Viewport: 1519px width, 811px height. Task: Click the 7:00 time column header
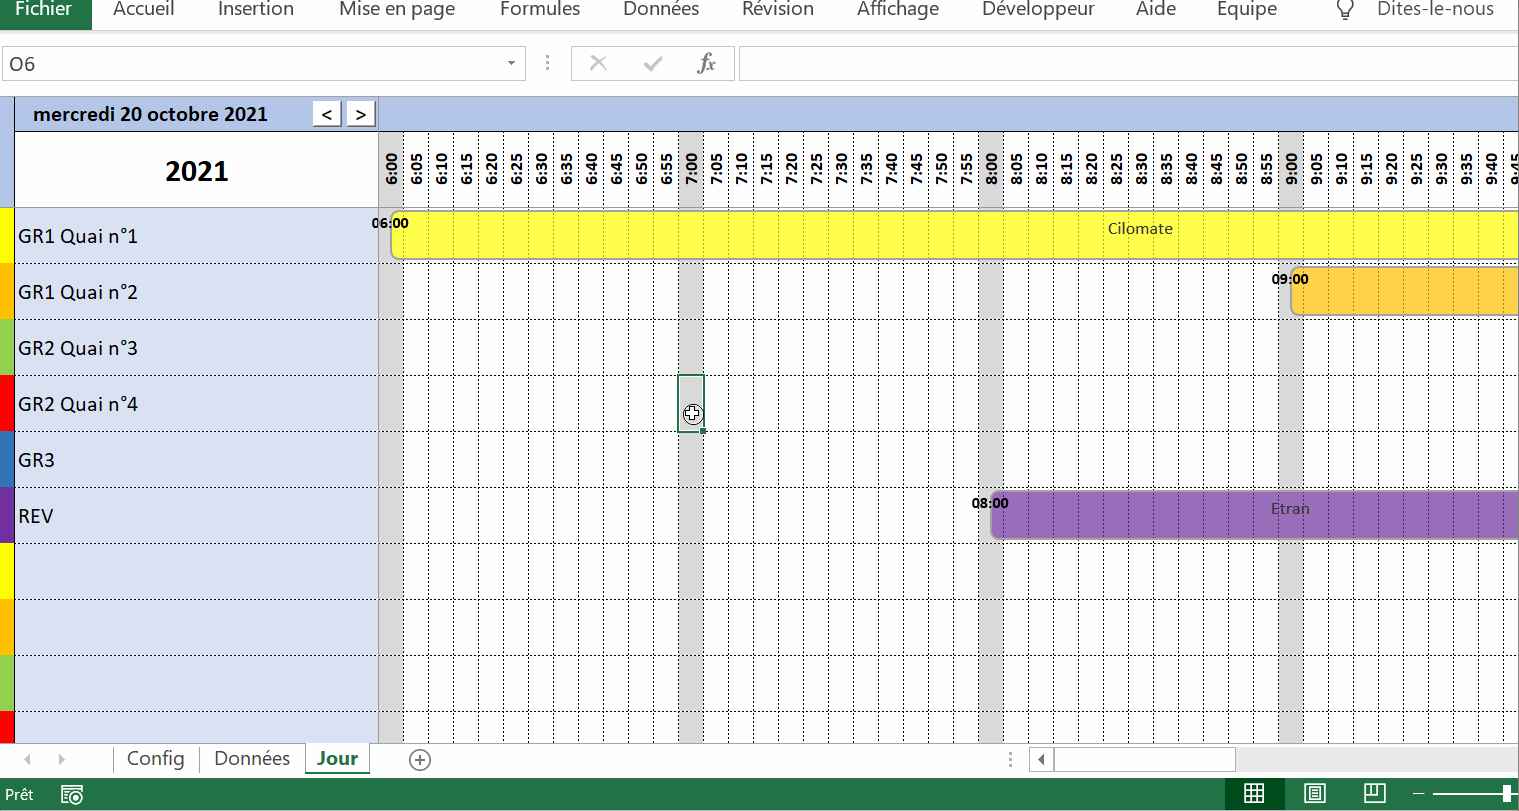coord(691,170)
